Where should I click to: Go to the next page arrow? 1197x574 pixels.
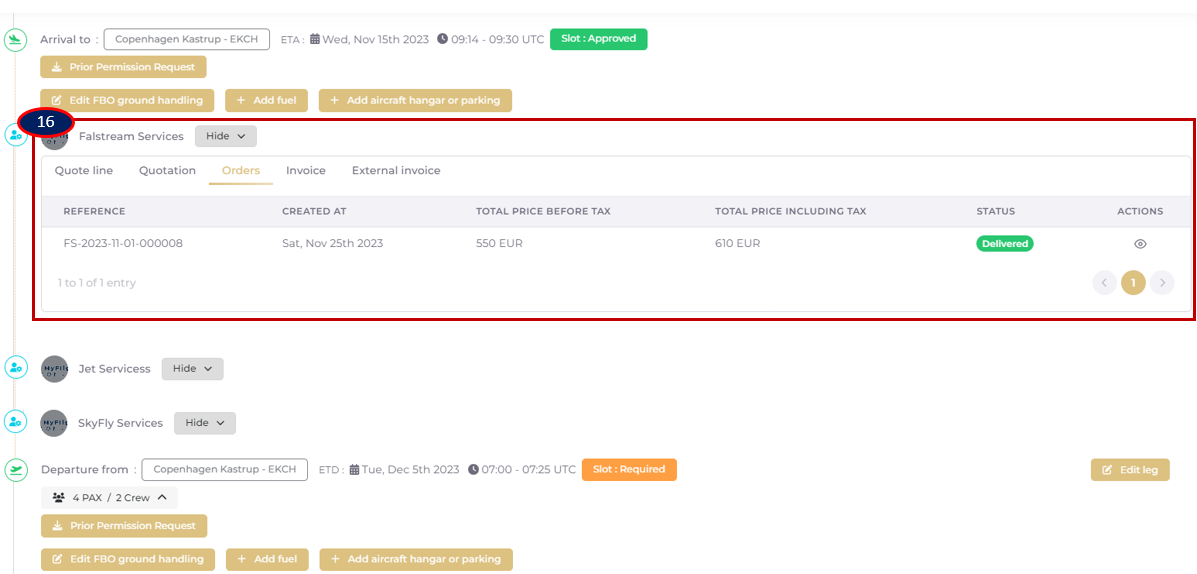pyautogui.click(x=1161, y=283)
